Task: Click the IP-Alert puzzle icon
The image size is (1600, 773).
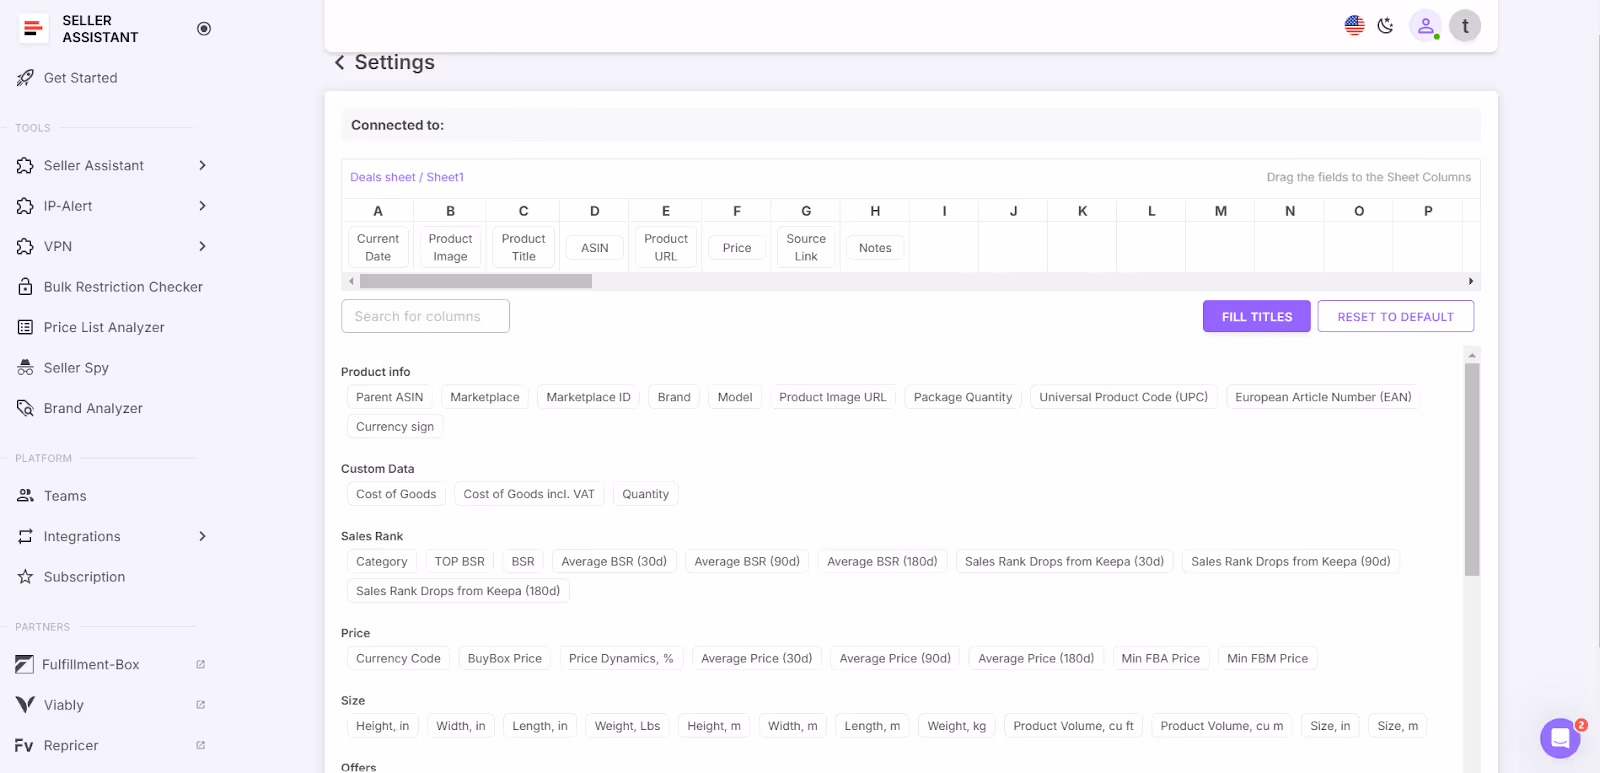Action: pos(25,206)
